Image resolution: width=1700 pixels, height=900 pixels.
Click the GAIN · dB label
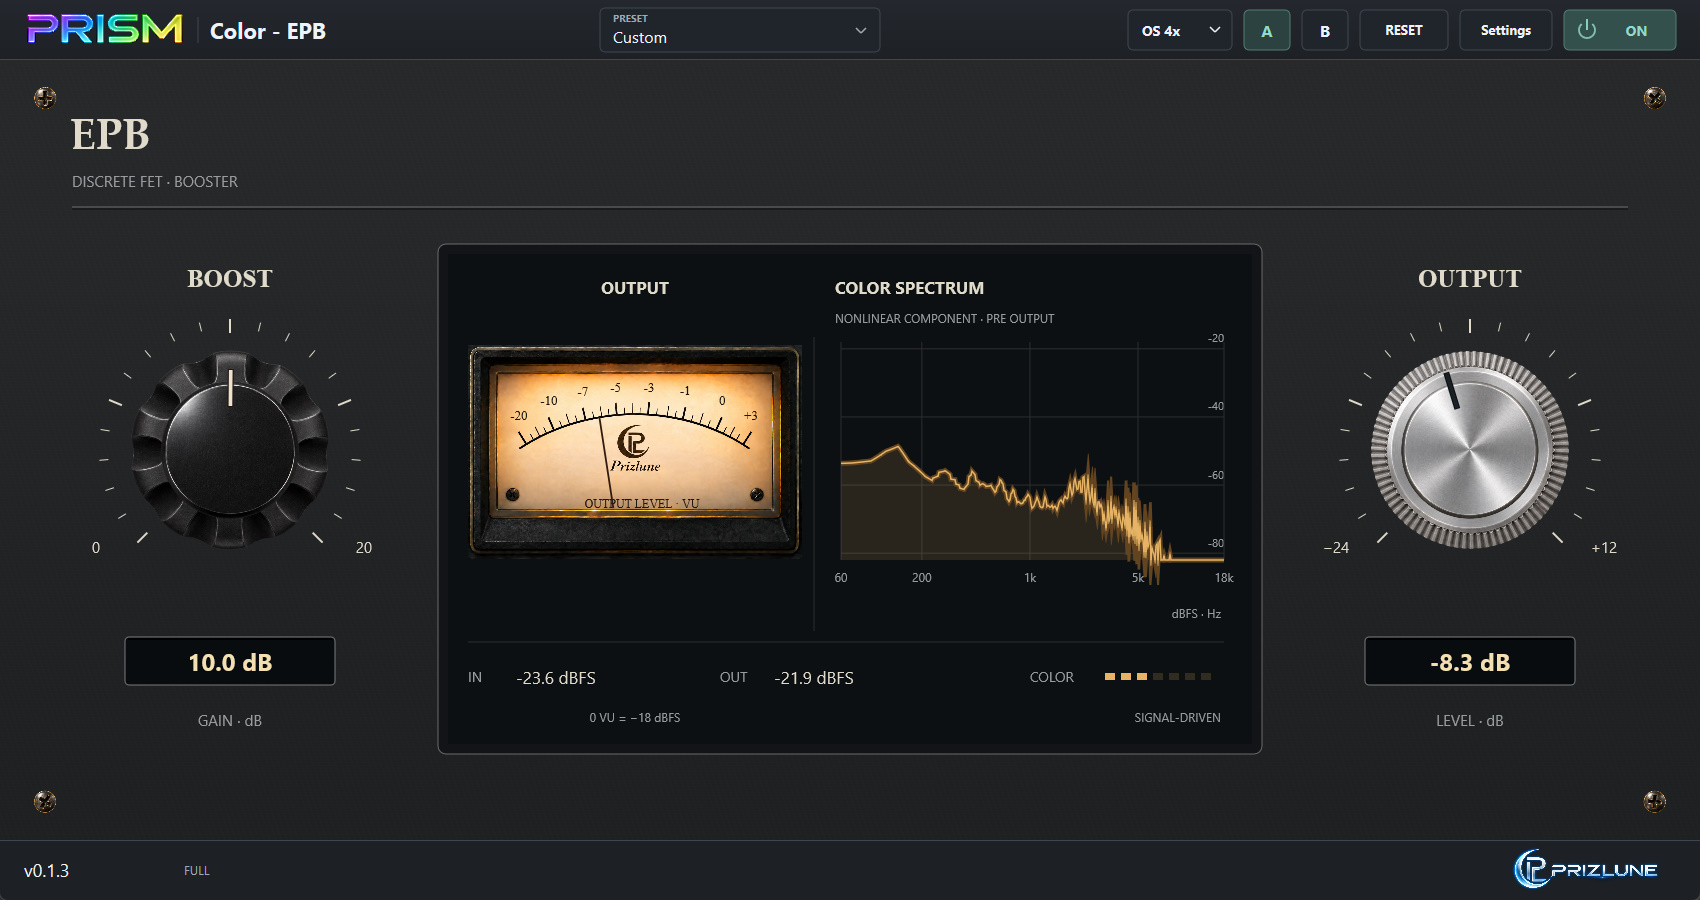(x=230, y=721)
